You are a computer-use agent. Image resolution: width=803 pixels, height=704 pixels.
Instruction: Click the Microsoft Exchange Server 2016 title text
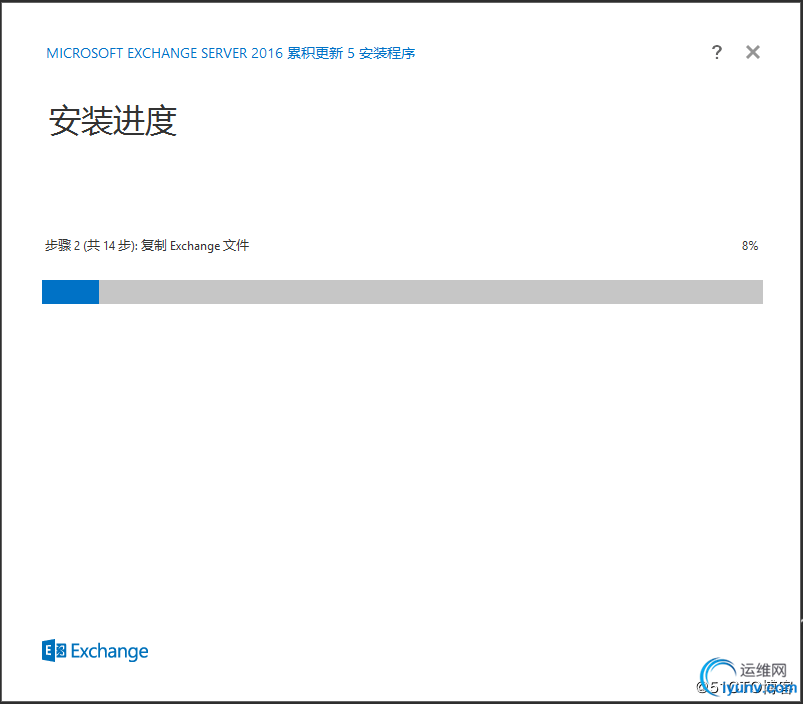[230, 53]
